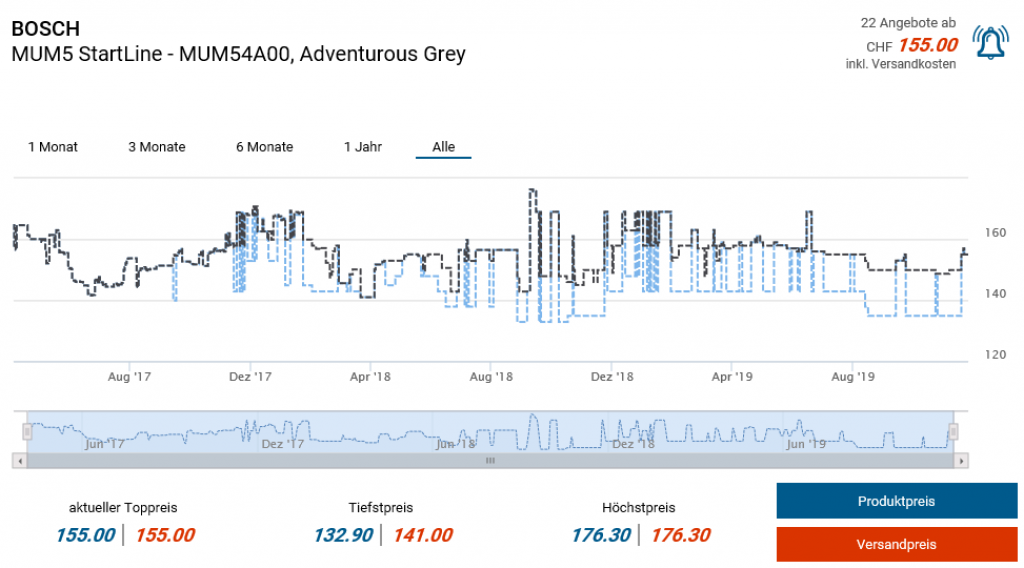
Task: Show the 6 Monate price history
Action: [265, 147]
